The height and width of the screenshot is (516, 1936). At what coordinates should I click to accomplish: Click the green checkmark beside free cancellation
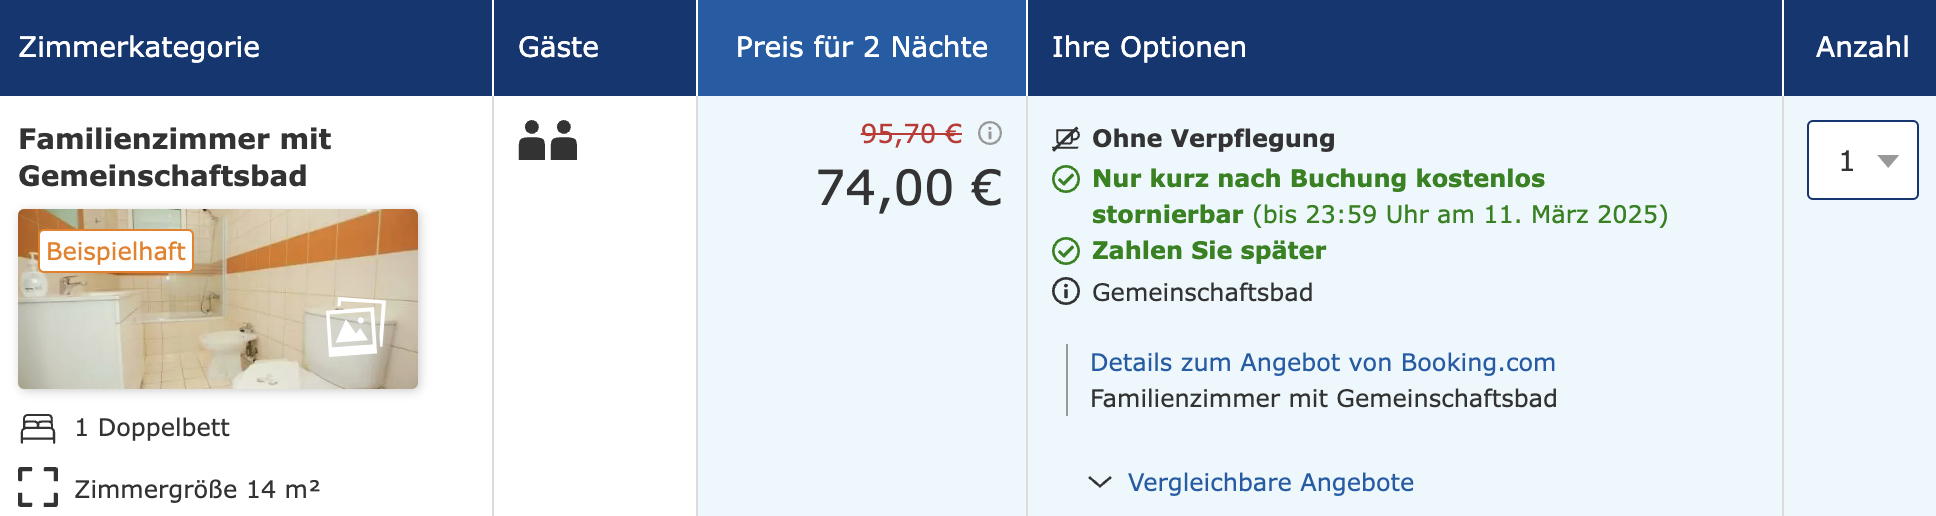[x=1066, y=179]
